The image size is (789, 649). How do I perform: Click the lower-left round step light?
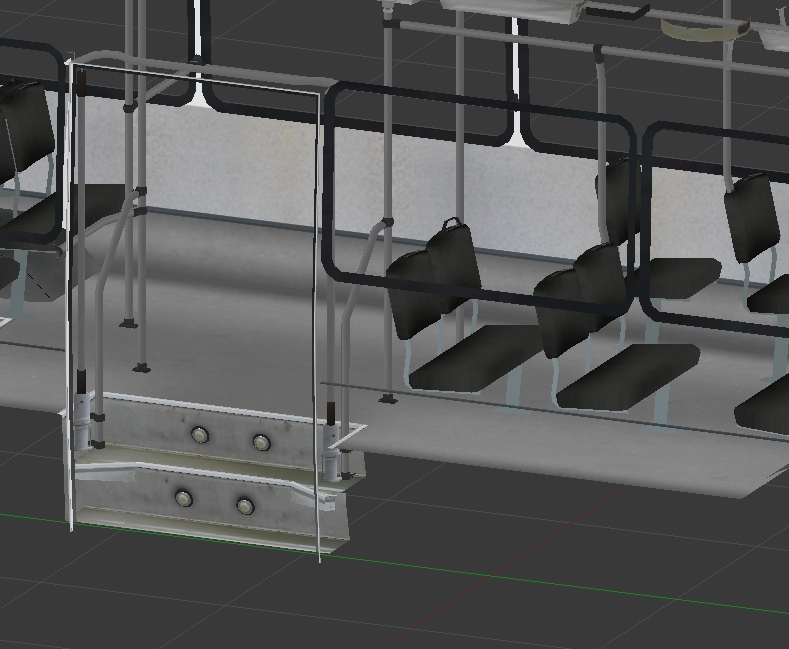click(x=183, y=497)
